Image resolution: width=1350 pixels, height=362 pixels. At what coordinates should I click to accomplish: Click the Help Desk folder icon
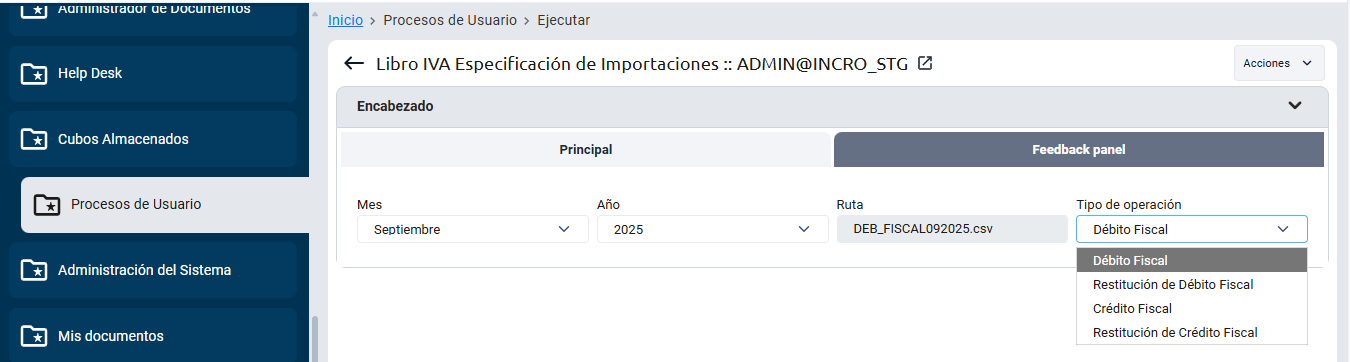(x=34, y=73)
